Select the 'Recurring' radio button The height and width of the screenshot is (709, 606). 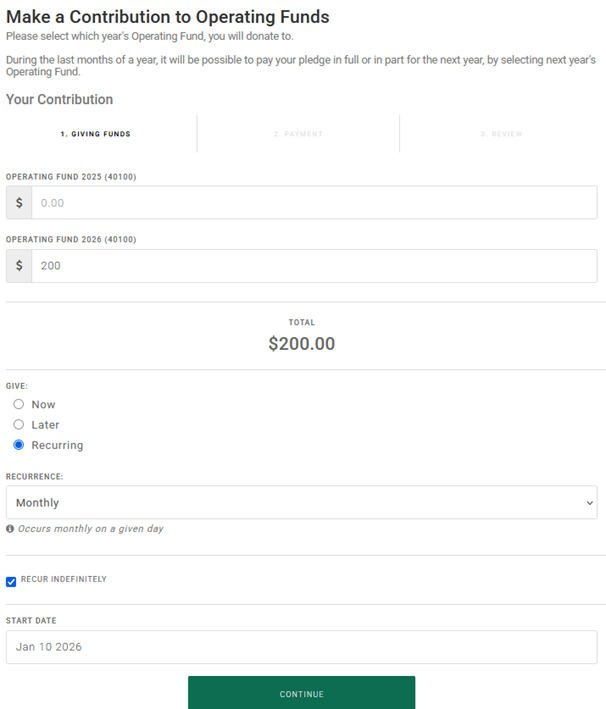click(x=19, y=445)
